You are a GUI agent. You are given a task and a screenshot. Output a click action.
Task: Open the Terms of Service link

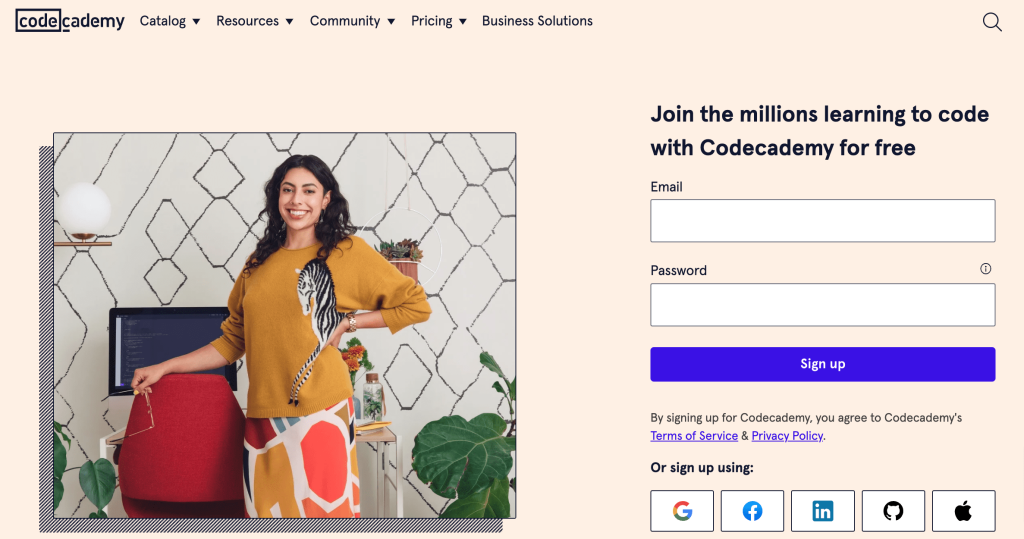(694, 436)
